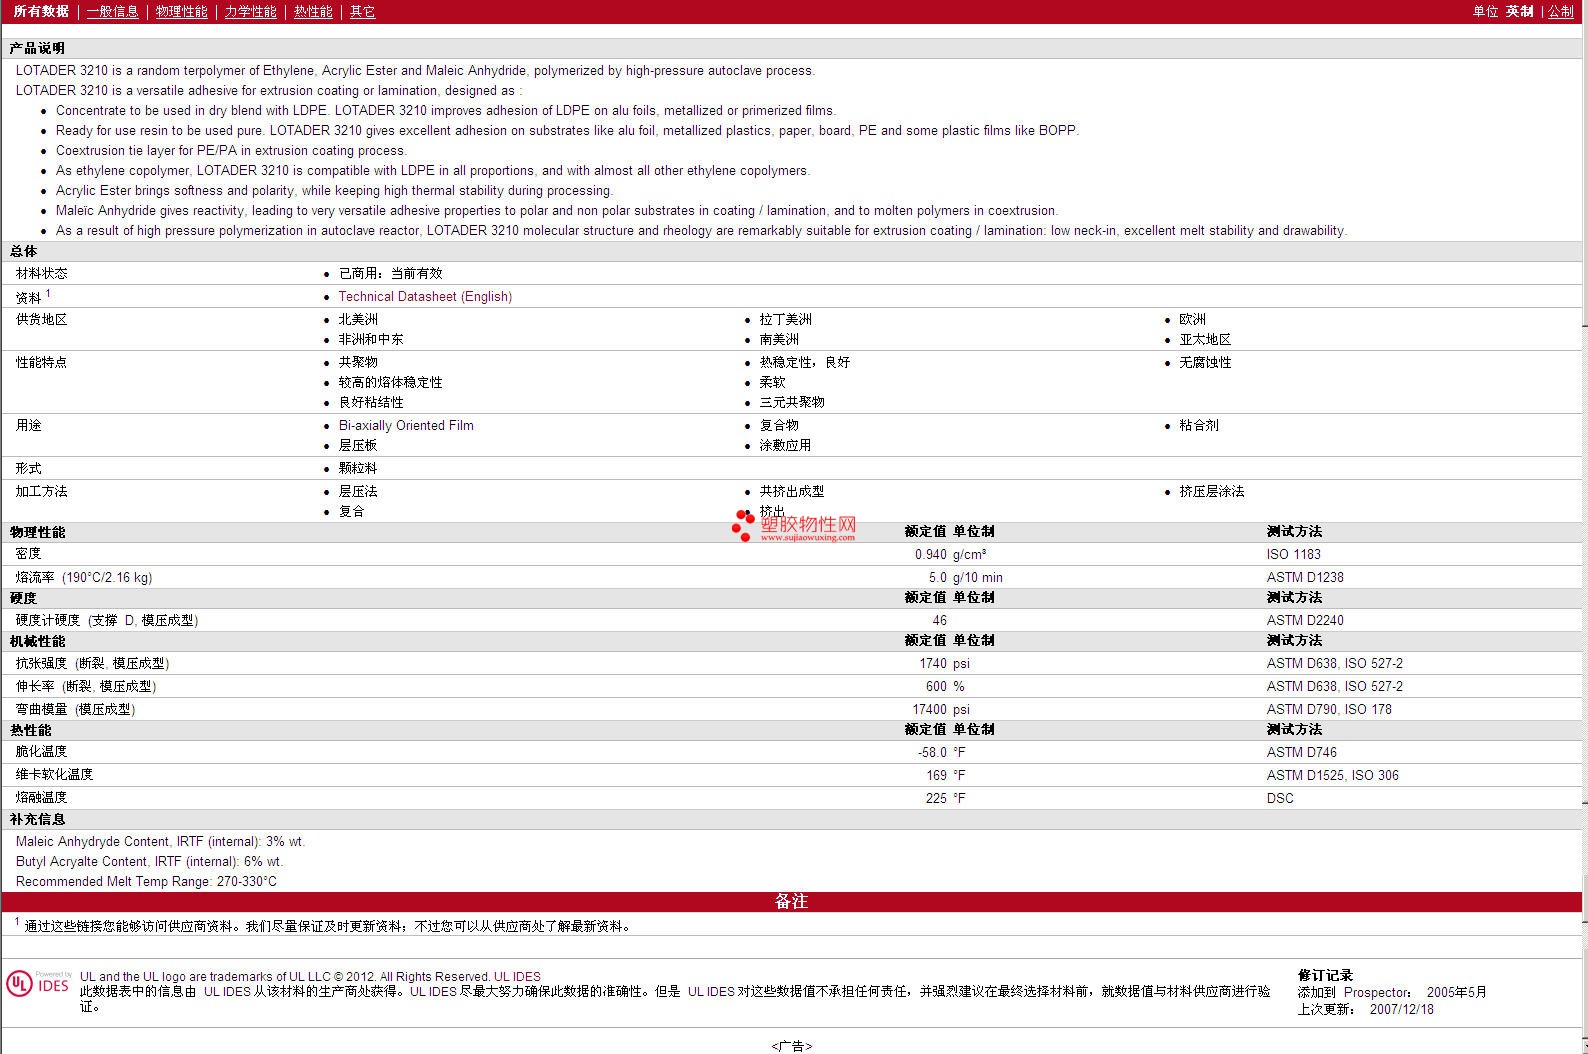Select the density value 0.940
1588x1054 pixels.
point(930,555)
